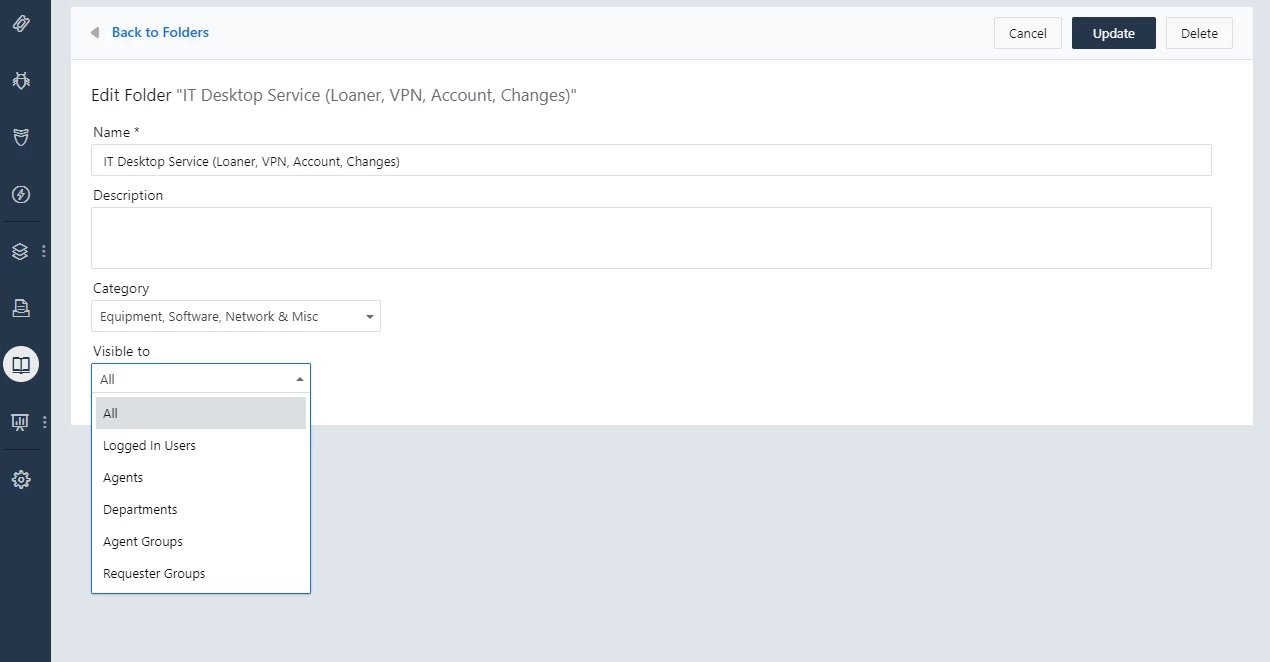Screen dimensions: 1270x662
Task: Open the Releases lightning icon in sidebar
Action: [21, 194]
